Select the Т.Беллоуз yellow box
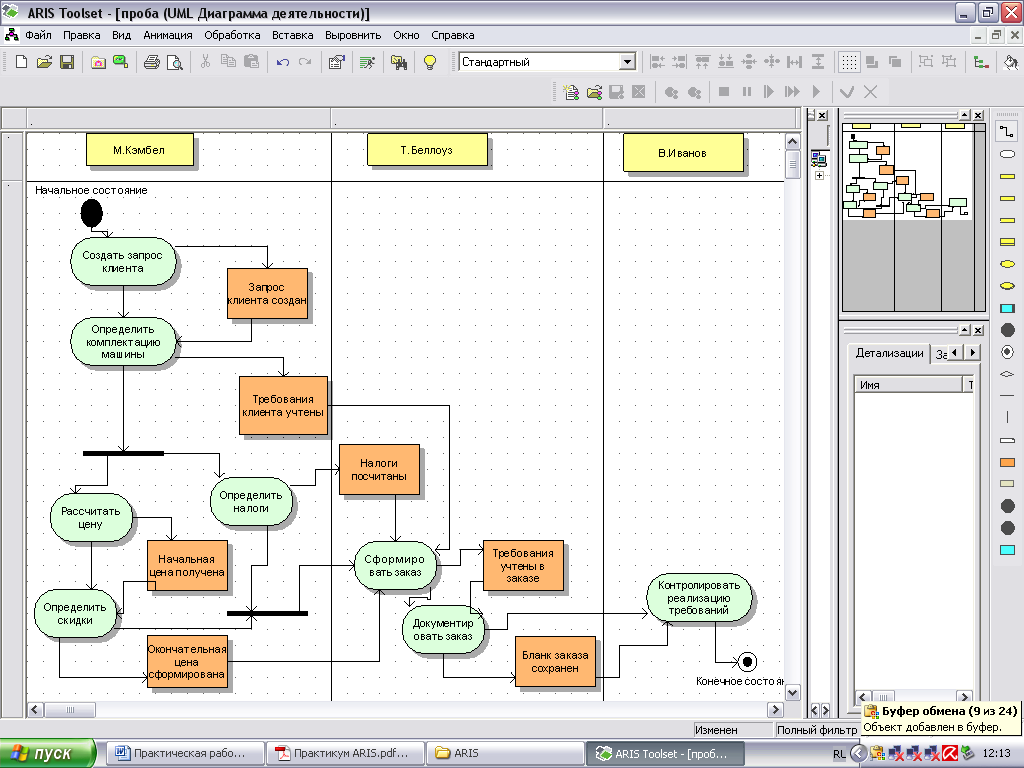Screen dimensions: 1024x768 click(x=427, y=150)
